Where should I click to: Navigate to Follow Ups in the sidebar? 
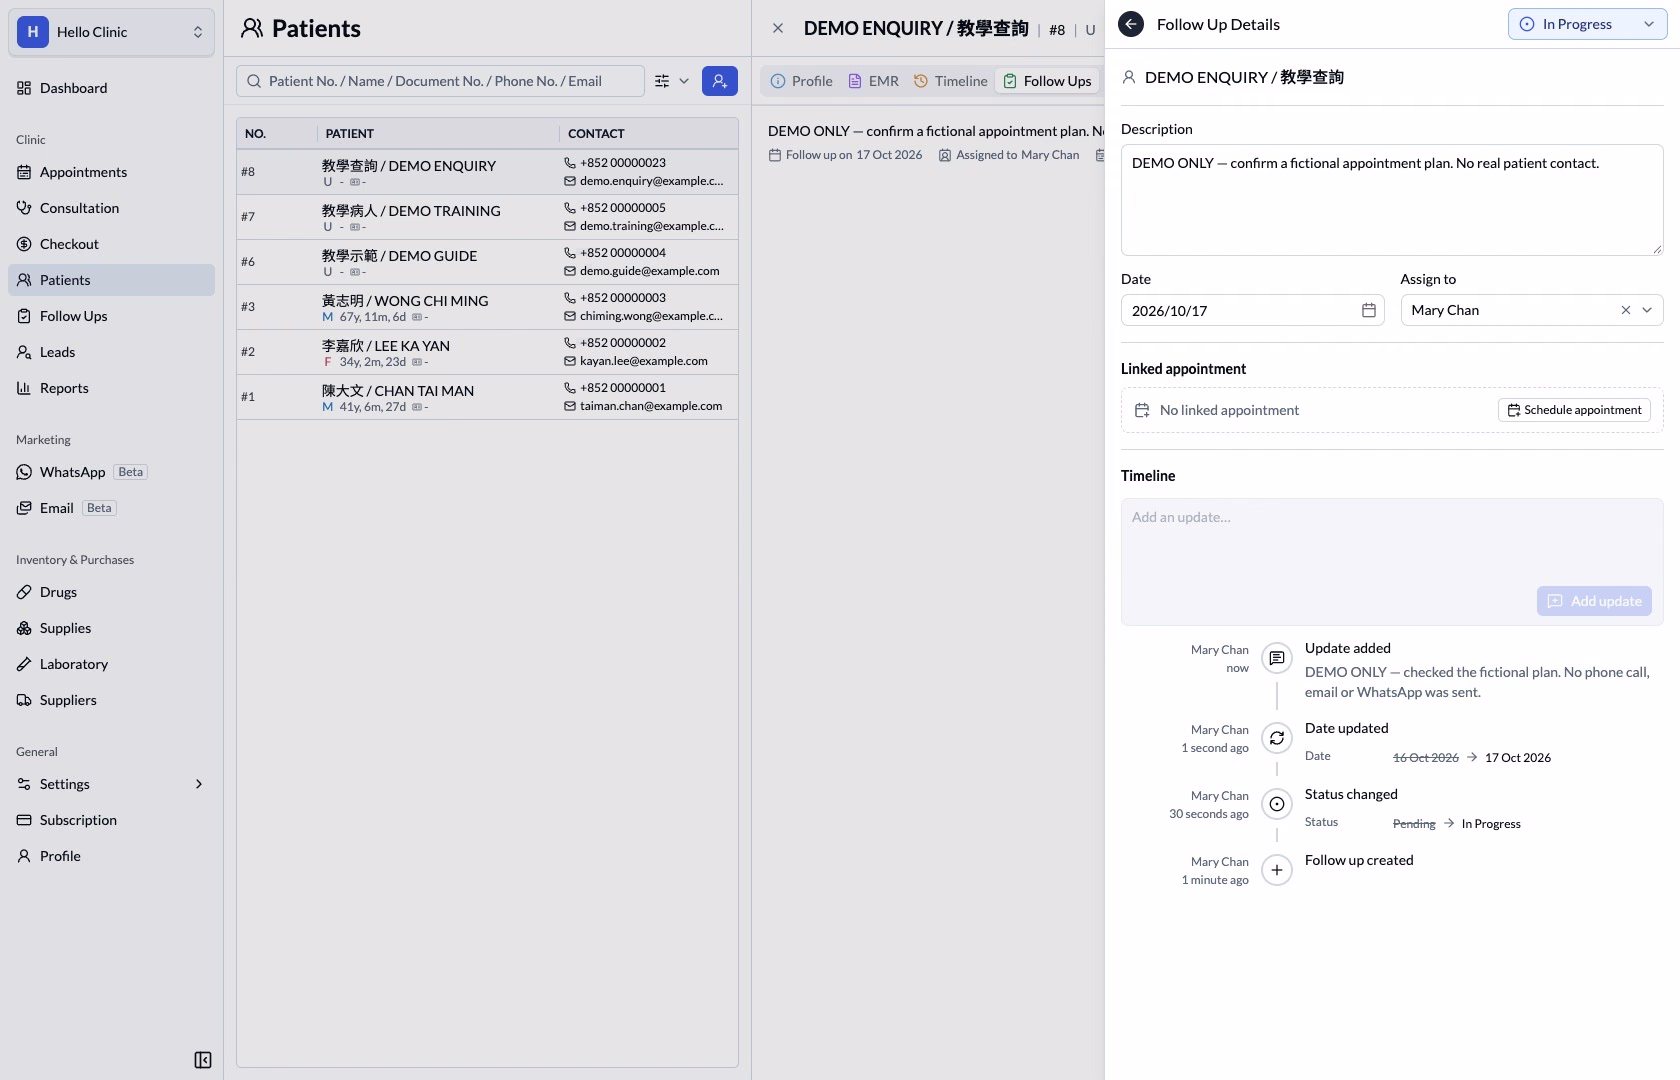[111, 316]
